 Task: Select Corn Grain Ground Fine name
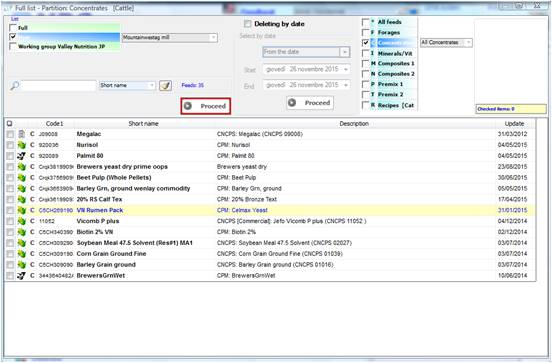[111, 254]
